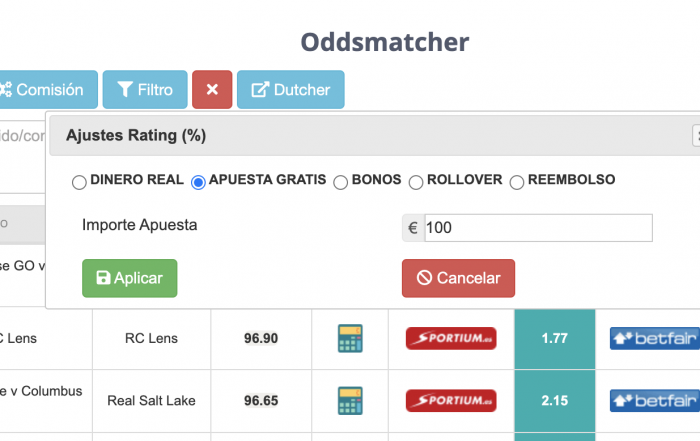Image resolution: width=700 pixels, height=441 pixels.
Task: Choose the REEMBOLSO radio option
Action: pyautogui.click(x=517, y=182)
